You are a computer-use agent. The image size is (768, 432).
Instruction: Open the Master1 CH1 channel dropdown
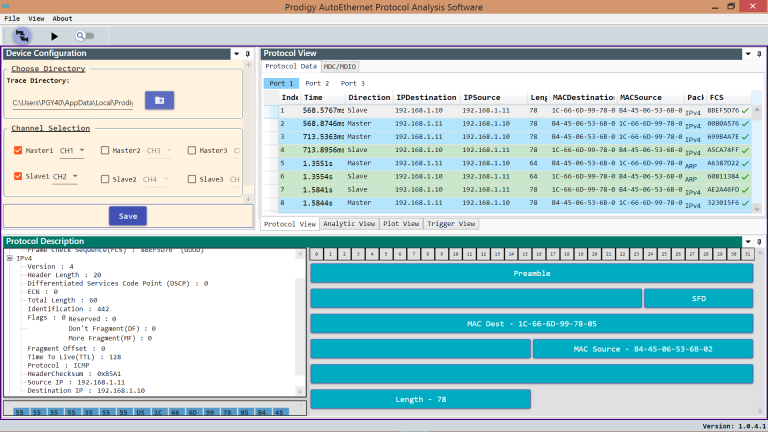tap(72, 151)
